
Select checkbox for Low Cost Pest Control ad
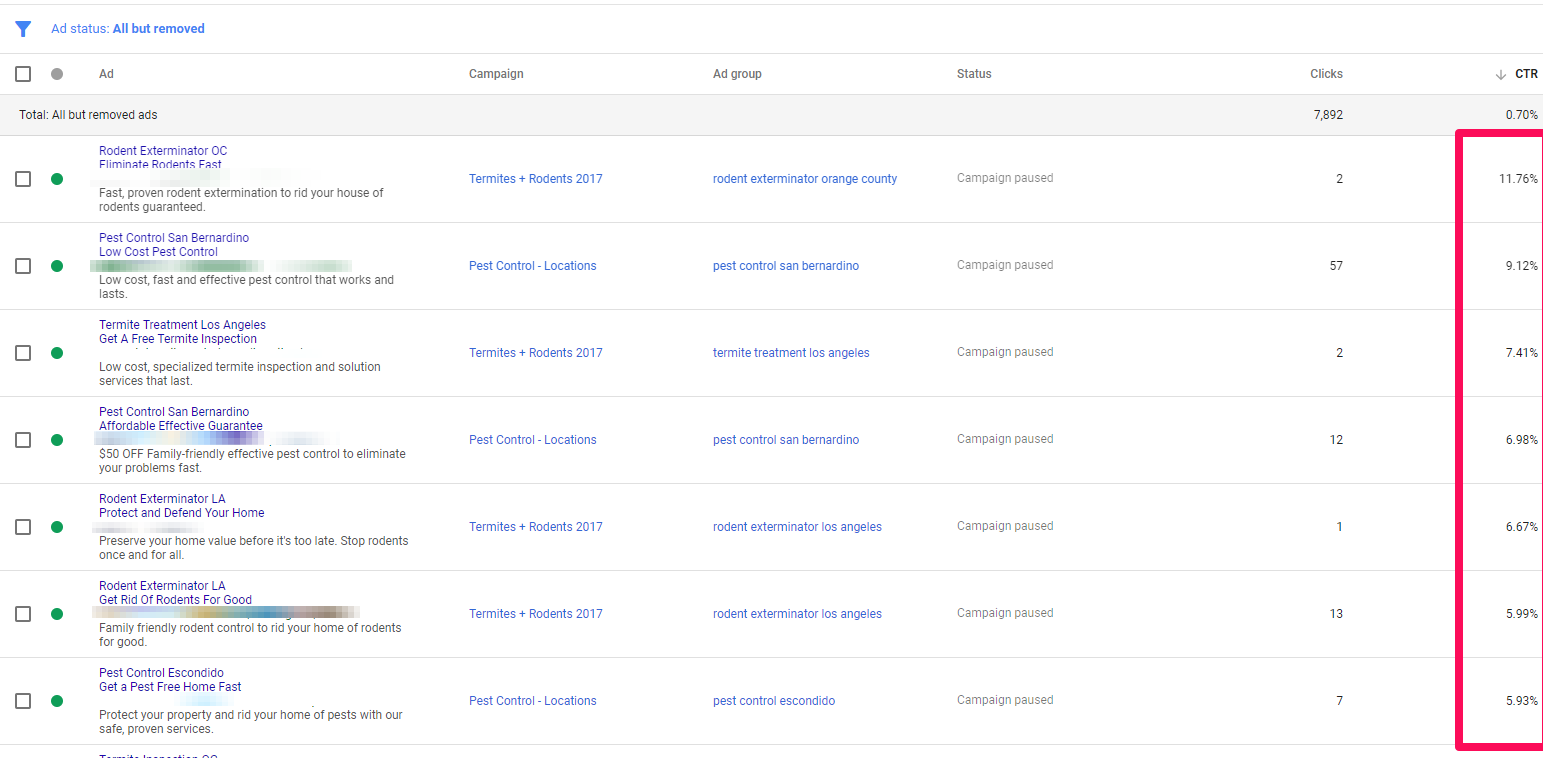click(23, 266)
